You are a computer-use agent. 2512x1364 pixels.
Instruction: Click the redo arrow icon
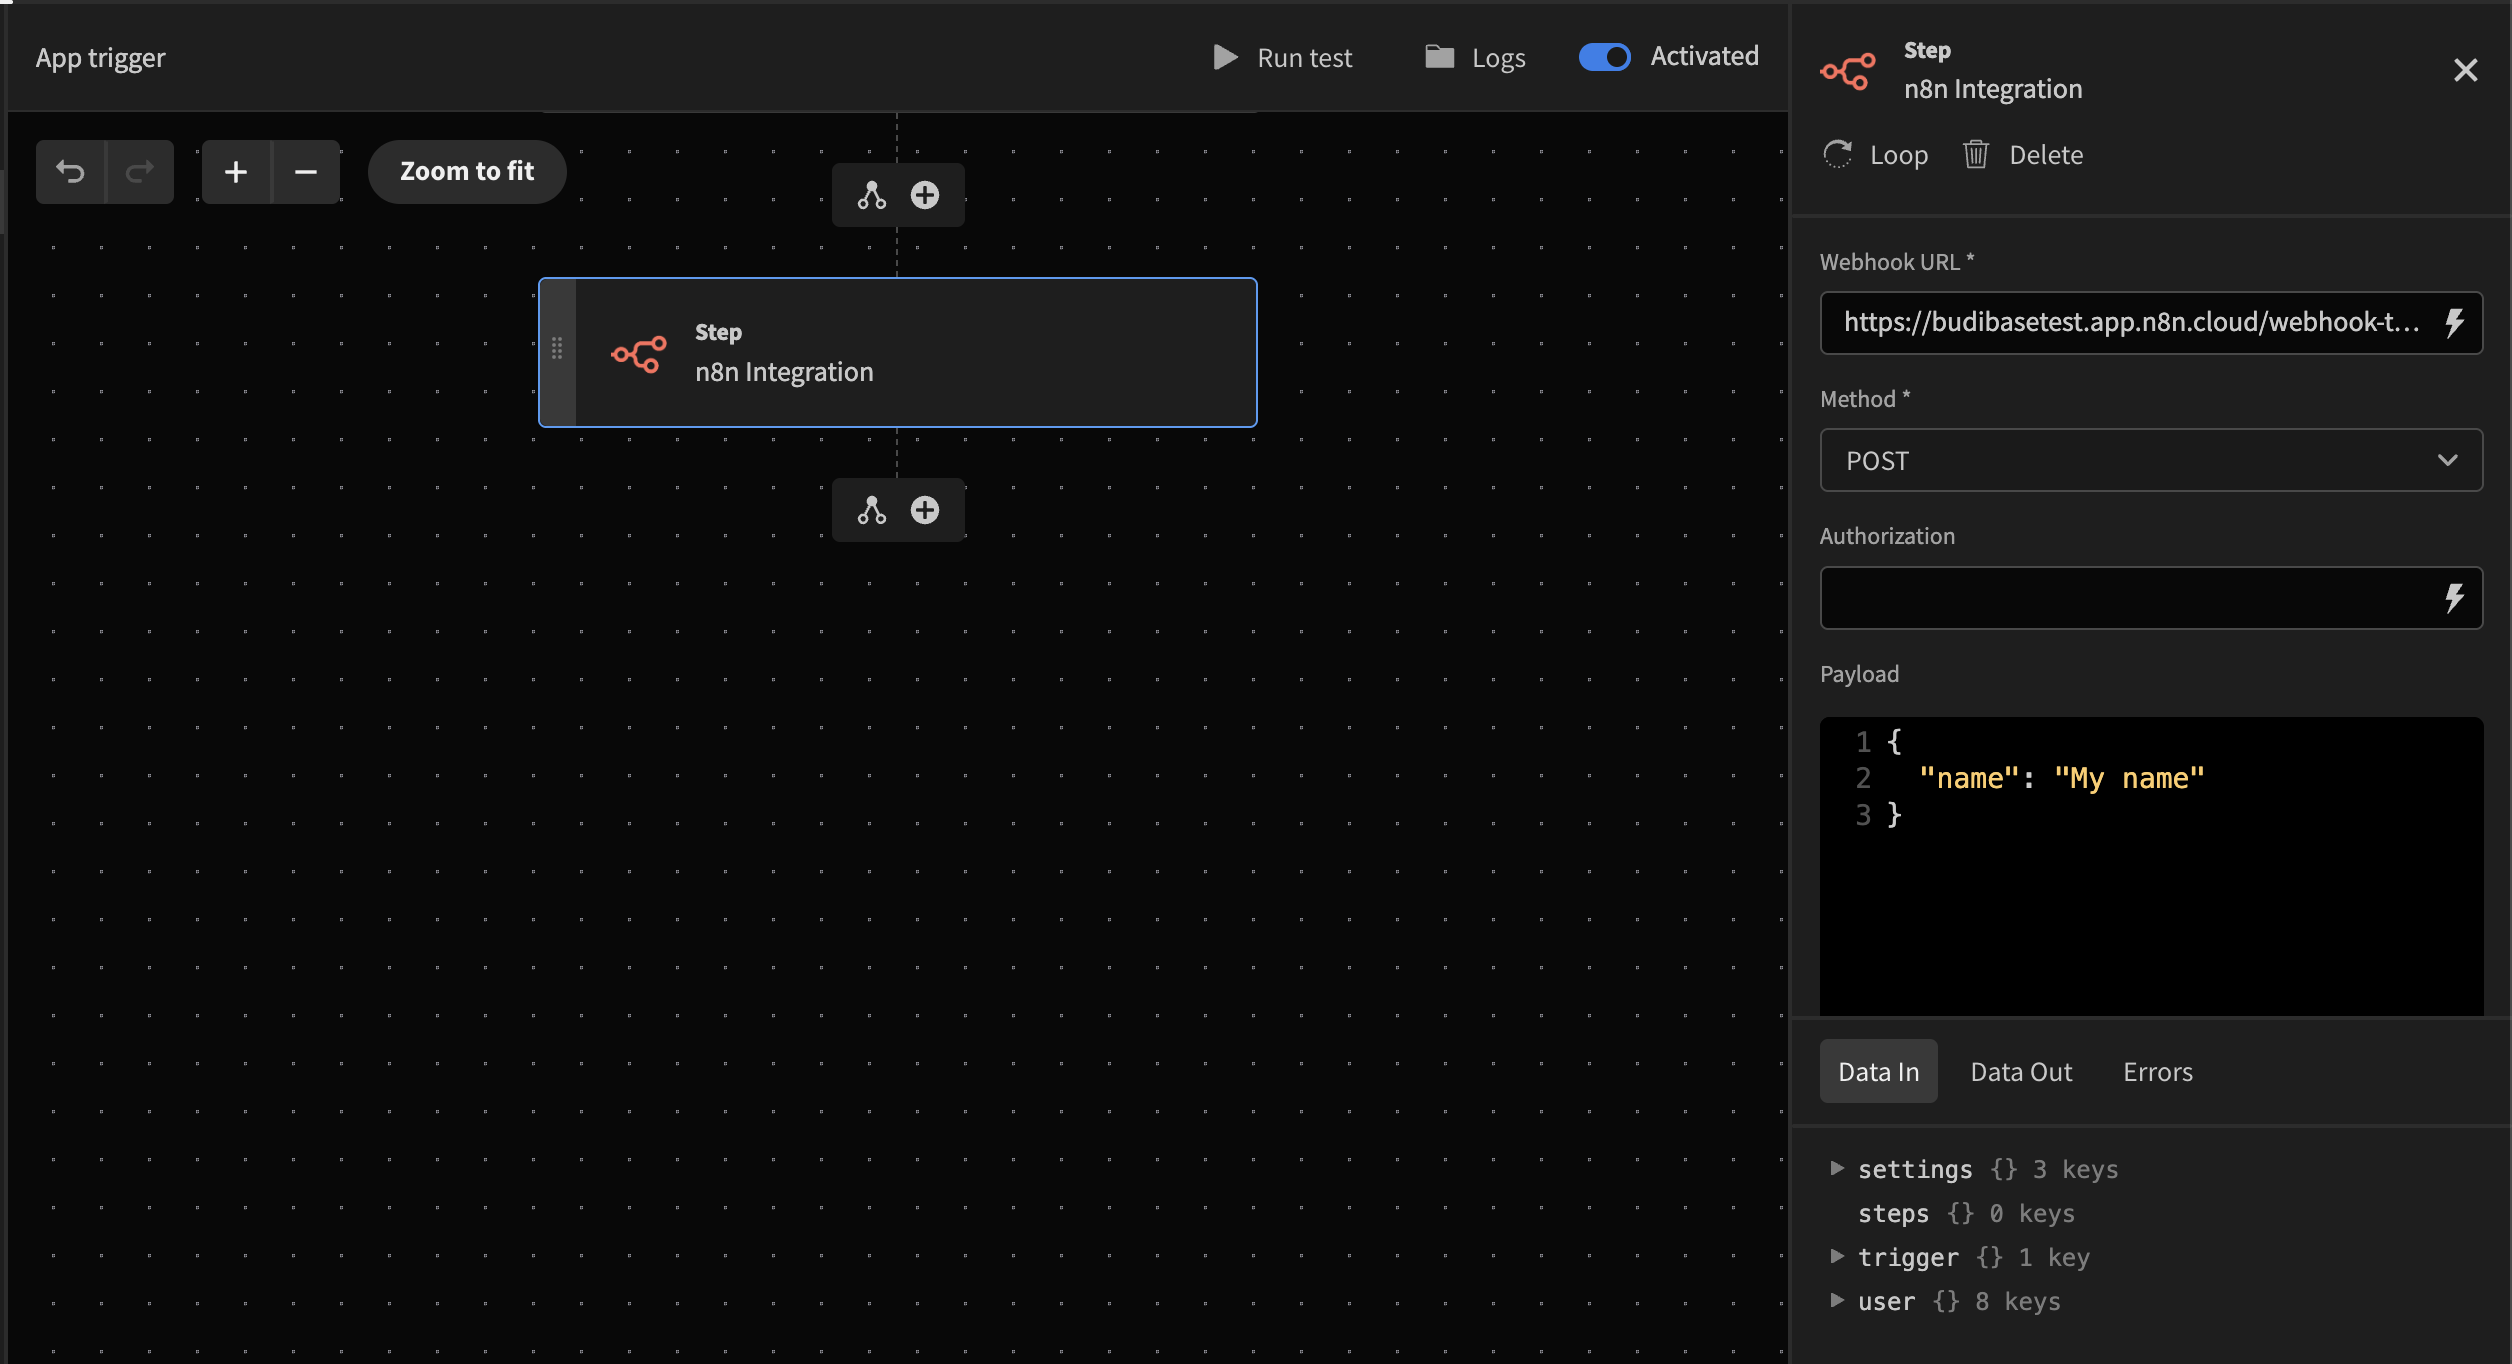(x=139, y=172)
